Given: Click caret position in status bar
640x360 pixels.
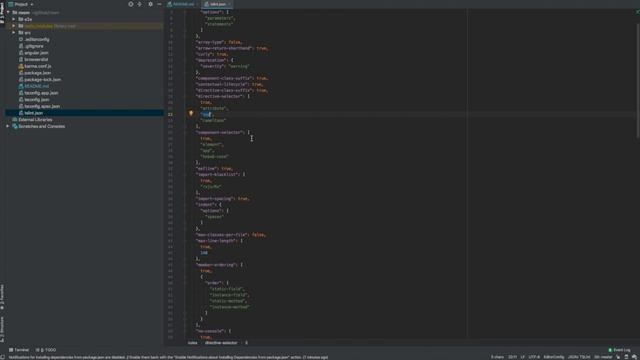Looking at the screenshot, I should (x=512, y=357).
